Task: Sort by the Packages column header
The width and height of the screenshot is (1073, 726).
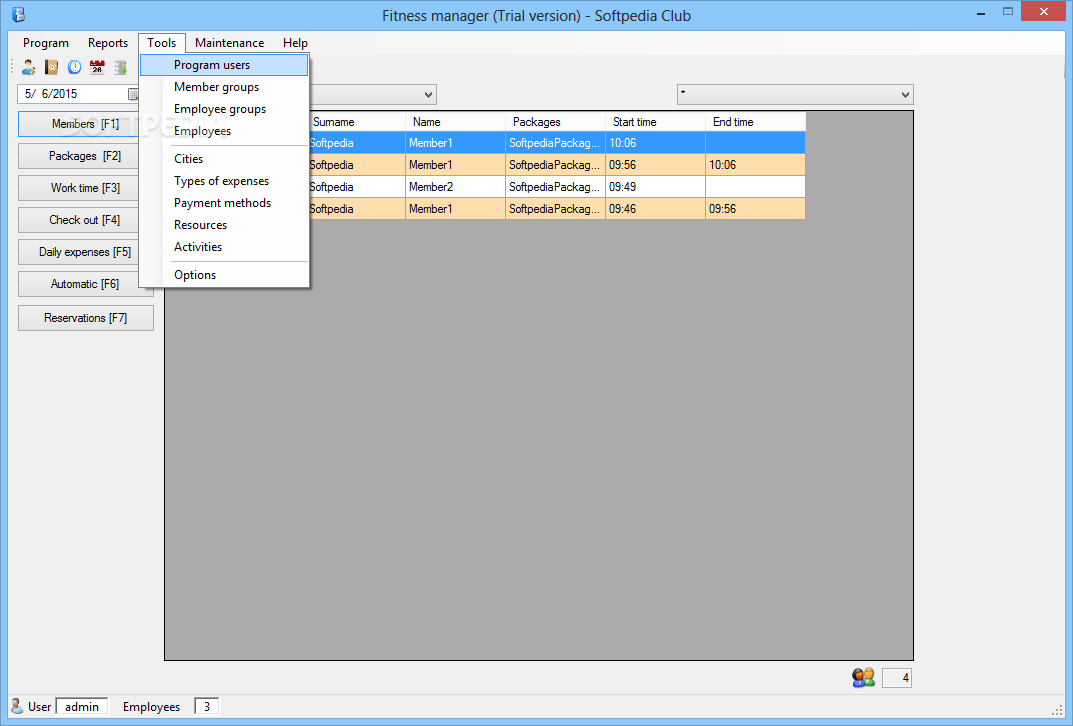Action: 555,122
